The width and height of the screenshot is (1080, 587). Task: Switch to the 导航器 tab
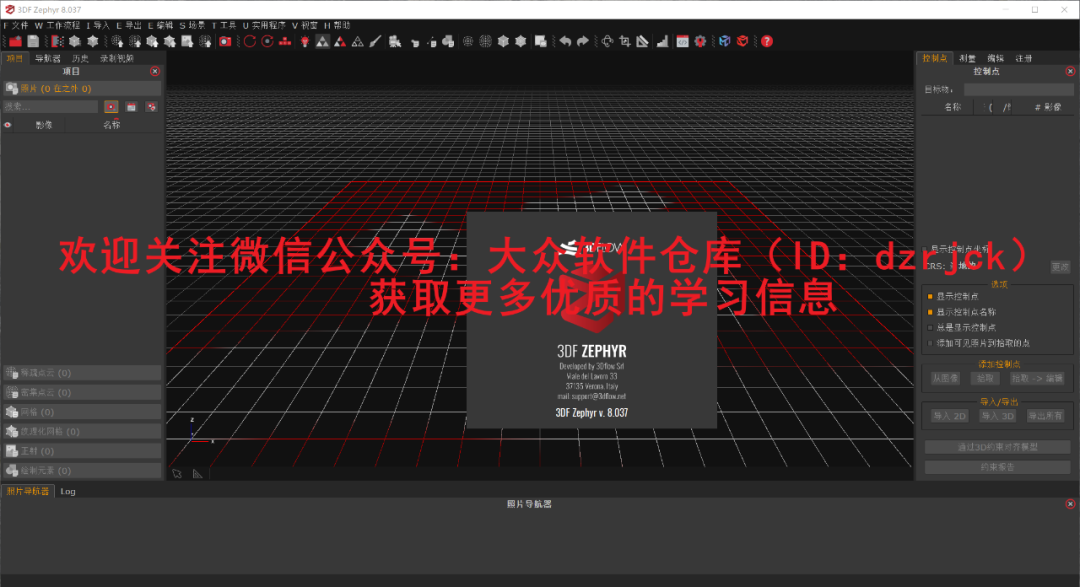pyautogui.click(x=48, y=59)
